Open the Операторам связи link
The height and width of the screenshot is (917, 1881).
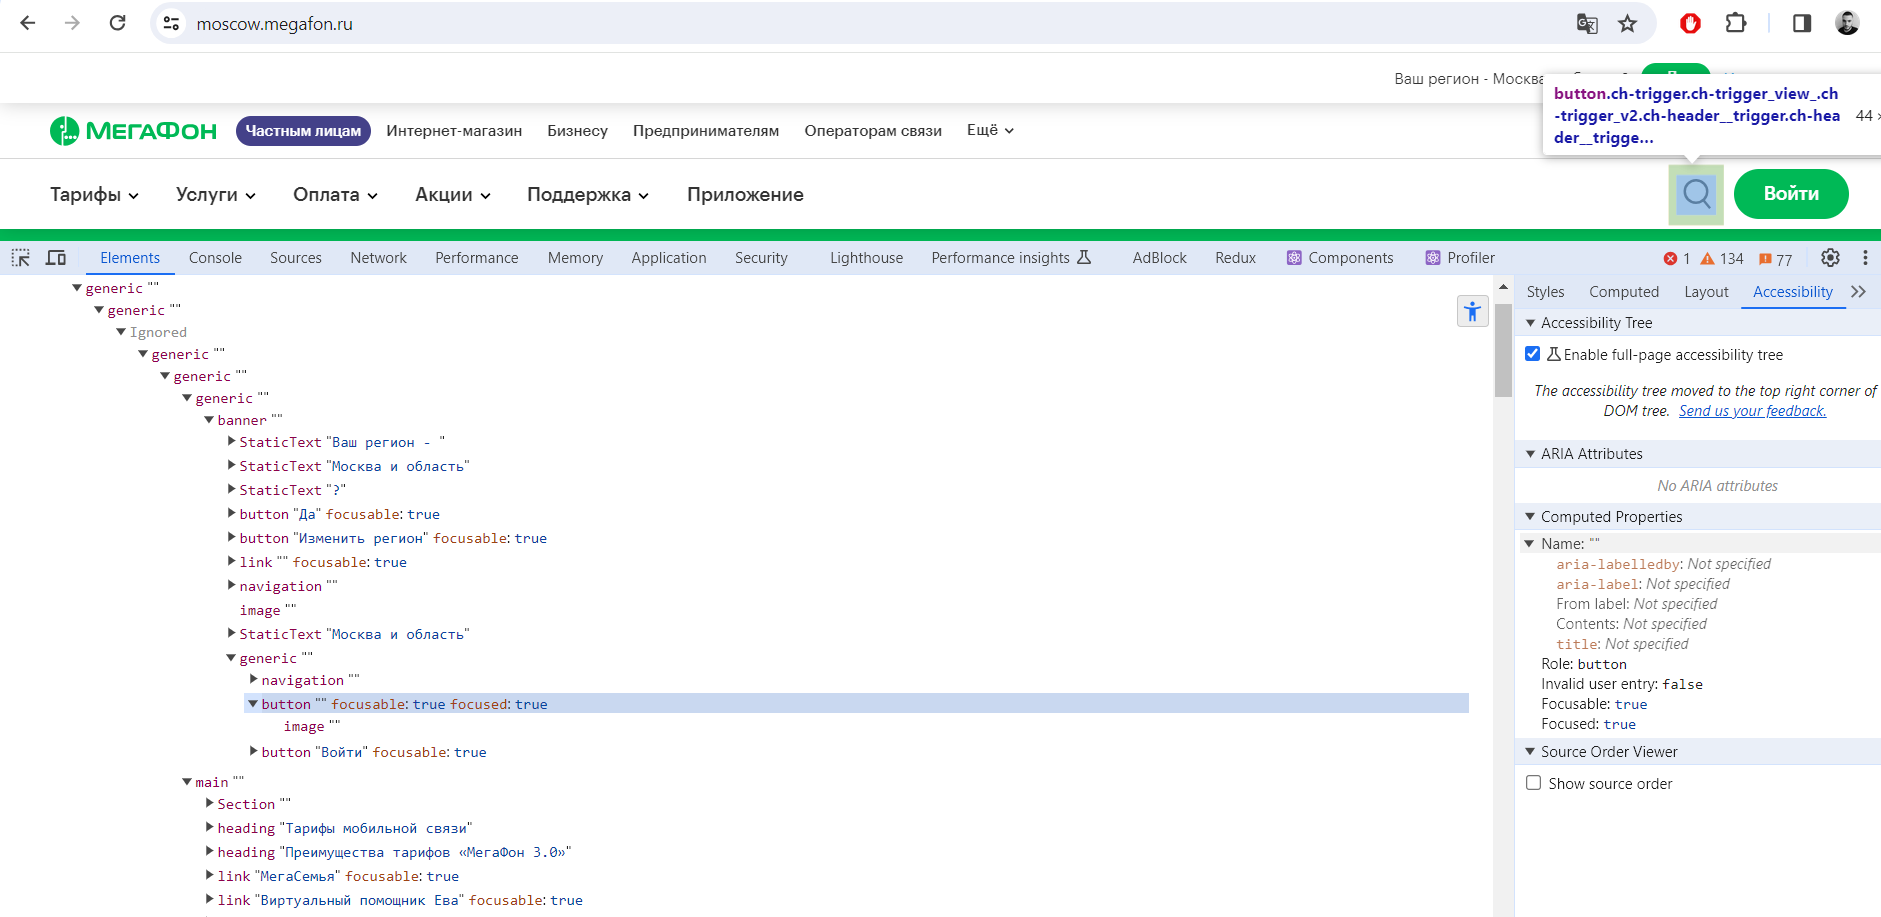[x=873, y=131]
